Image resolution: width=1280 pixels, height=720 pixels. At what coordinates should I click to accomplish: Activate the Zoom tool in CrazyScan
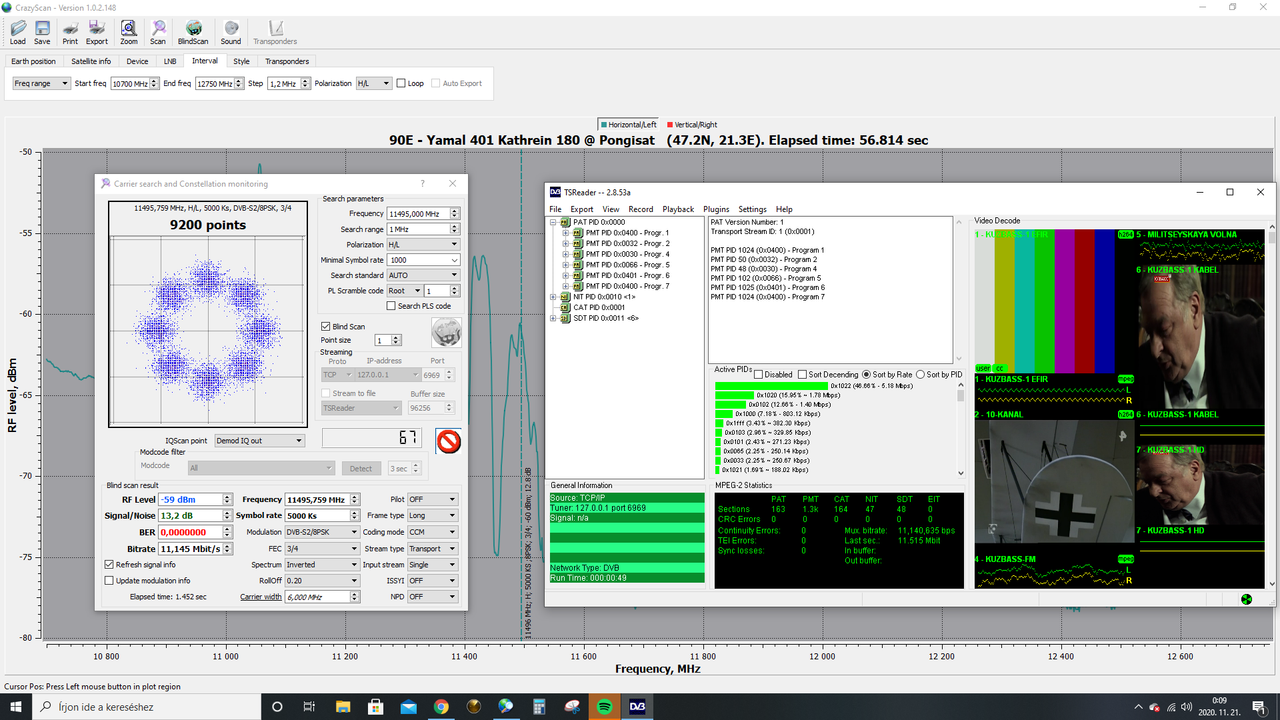click(x=129, y=33)
